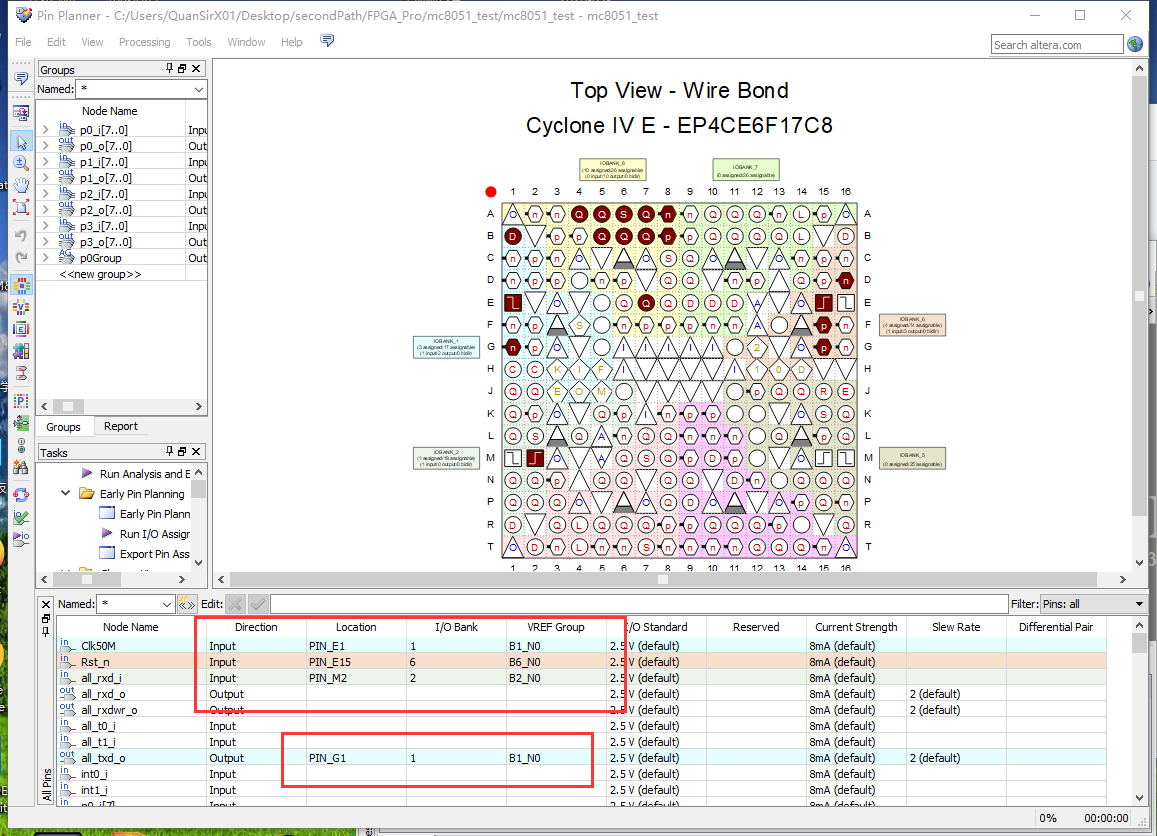Screen dimensions: 1157x836
Task: Click the green check I/O analysis icon
Action: click(x=21, y=517)
